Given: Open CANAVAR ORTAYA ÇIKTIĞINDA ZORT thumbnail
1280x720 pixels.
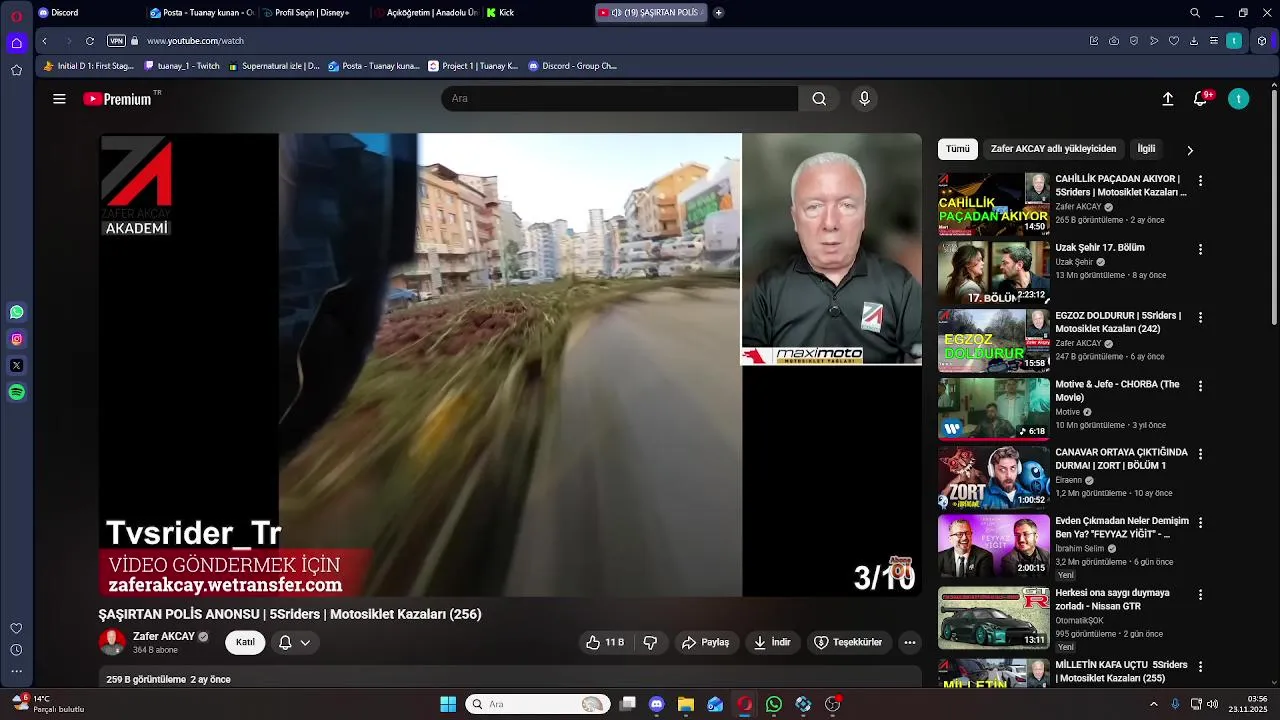Looking at the screenshot, I should 993,478.
